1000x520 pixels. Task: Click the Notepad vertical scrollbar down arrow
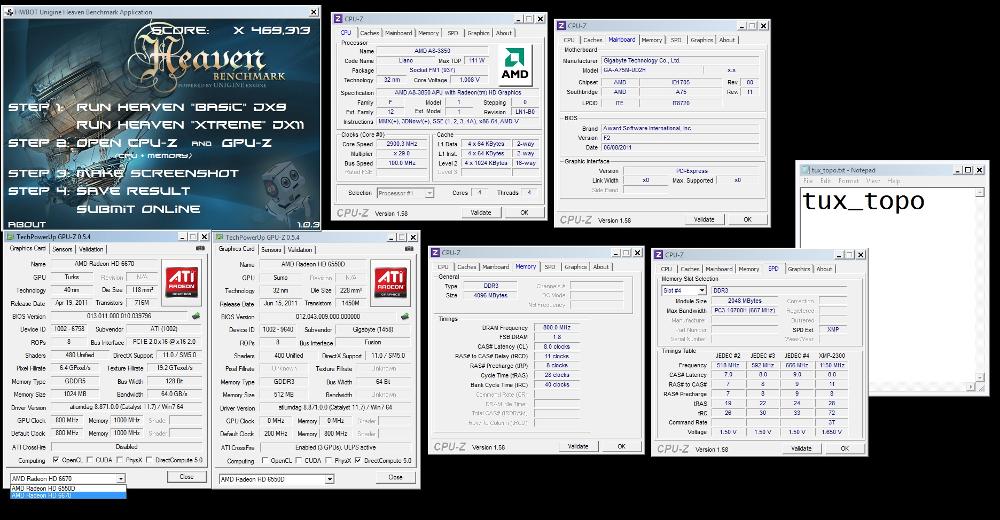pyautogui.click(x=981, y=378)
